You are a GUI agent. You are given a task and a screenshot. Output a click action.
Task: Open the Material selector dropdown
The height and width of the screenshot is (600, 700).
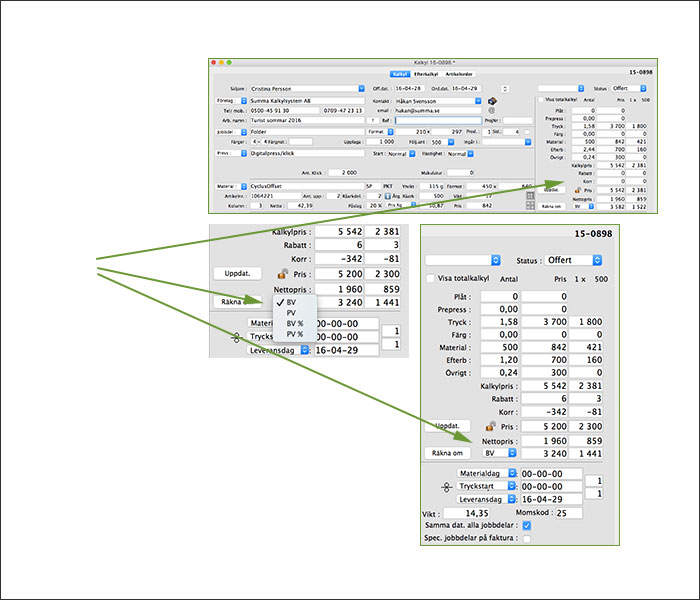tap(231, 186)
